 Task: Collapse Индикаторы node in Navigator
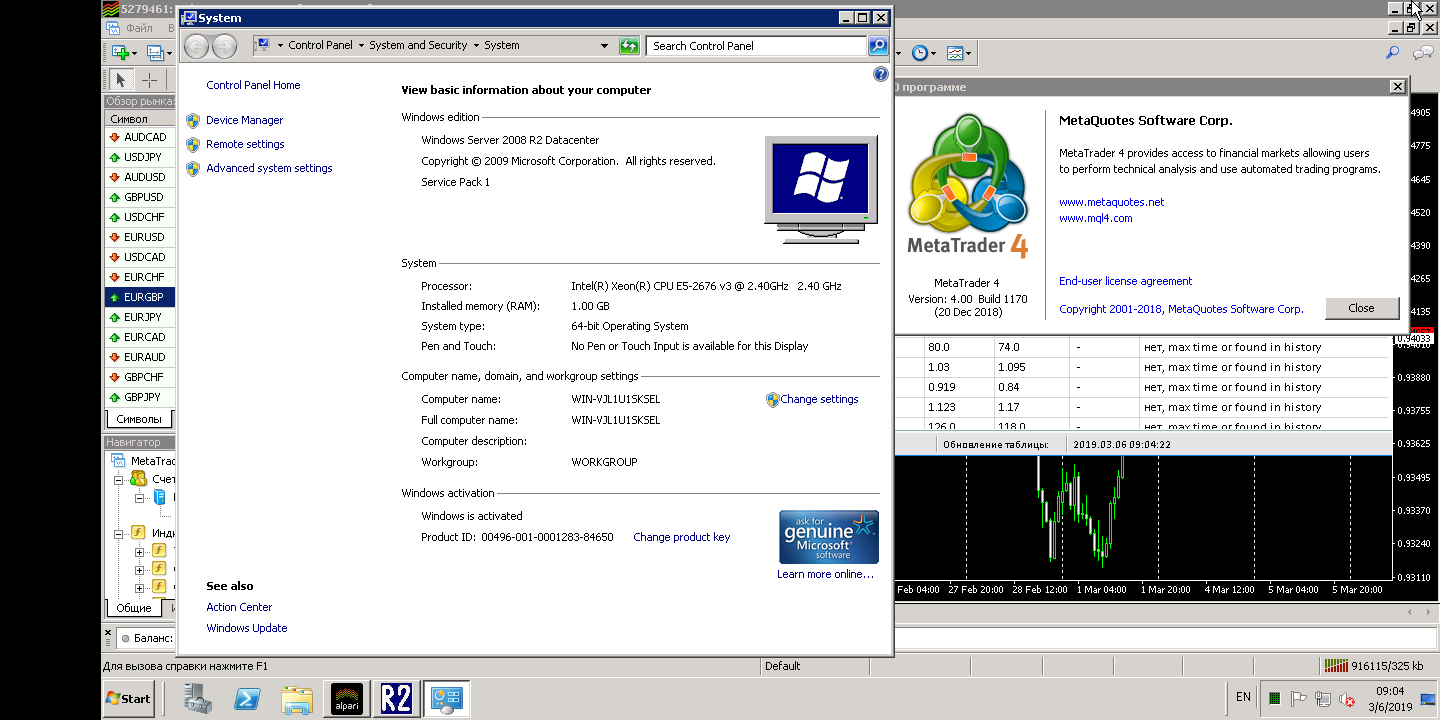pos(118,533)
